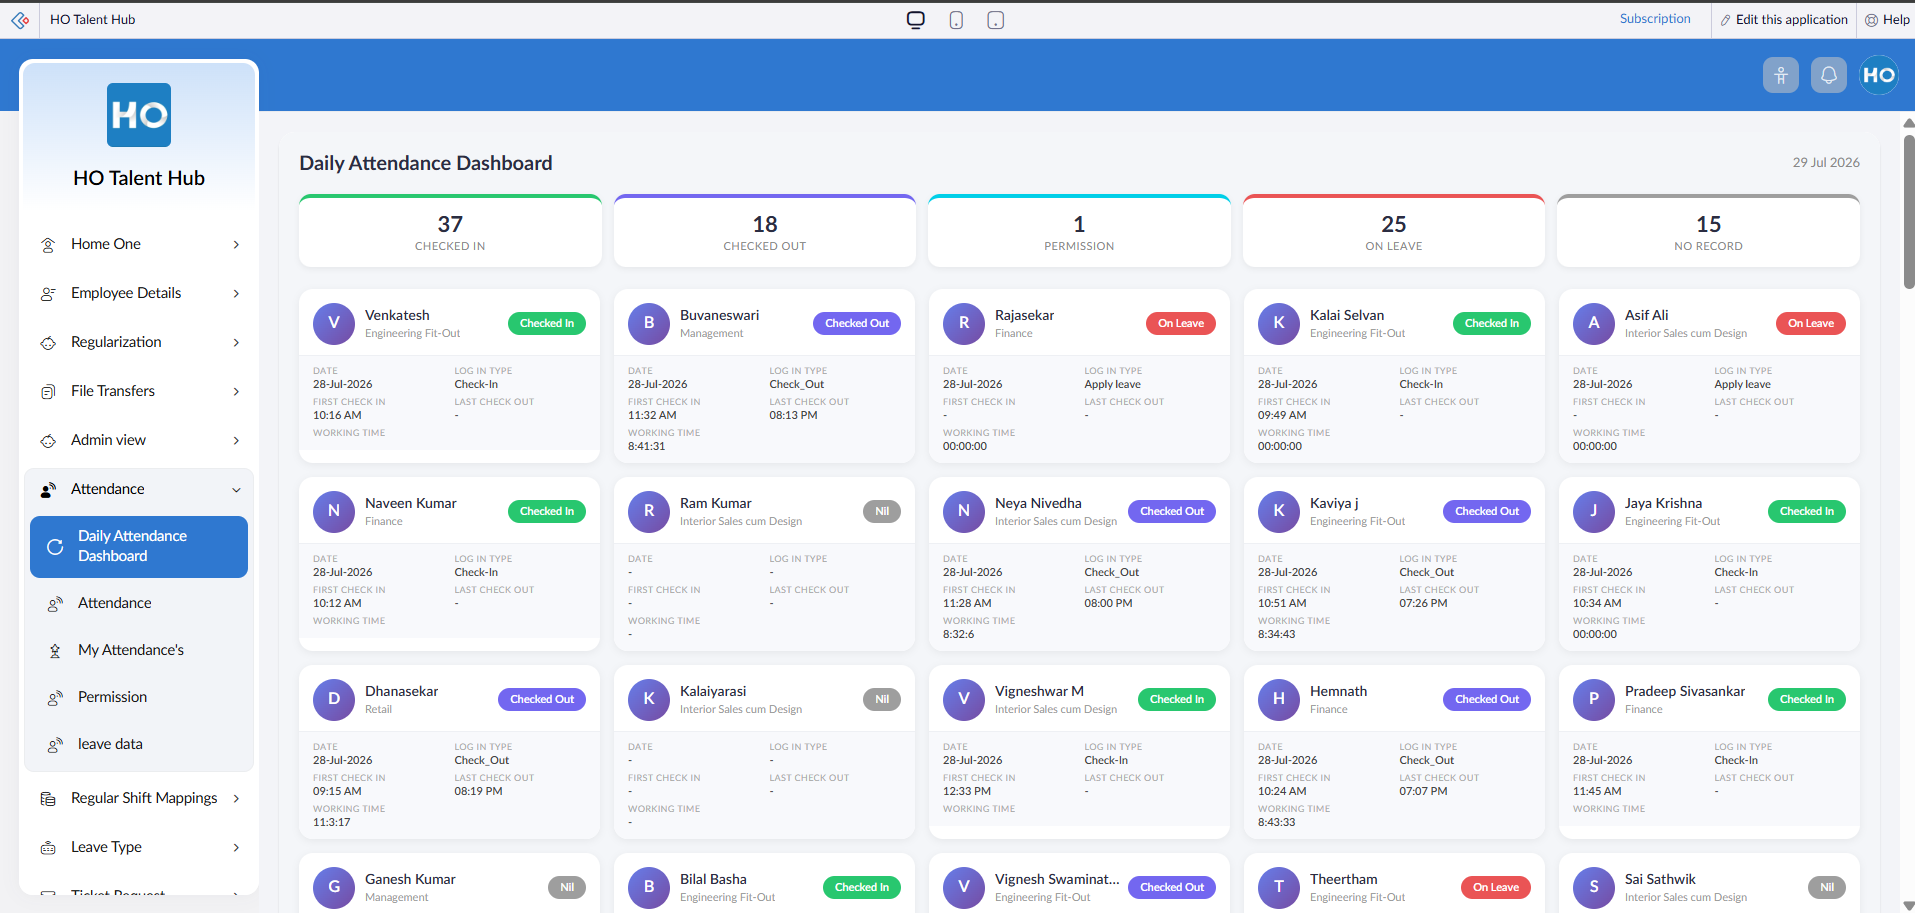Click Jaya Krishna's Checked In badge
Image resolution: width=1915 pixels, height=913 pixels.
(1807, 511)
